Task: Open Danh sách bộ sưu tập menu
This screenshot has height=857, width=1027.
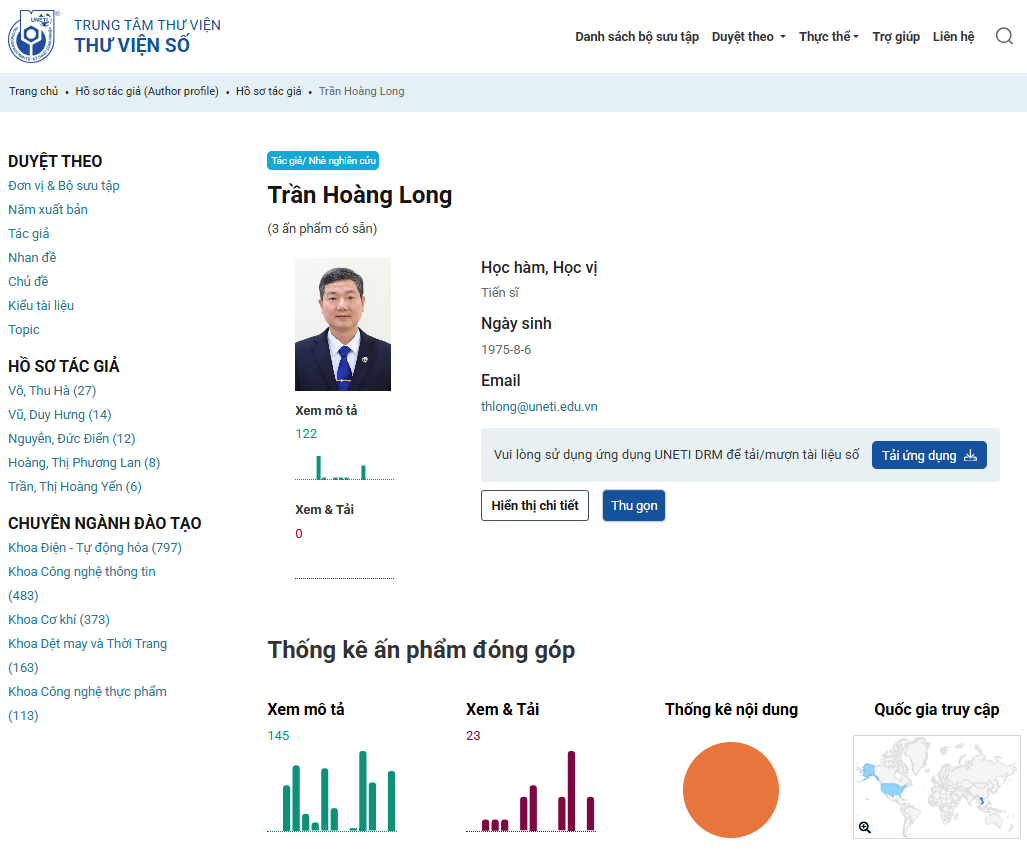Action: [x=637, y=37]
